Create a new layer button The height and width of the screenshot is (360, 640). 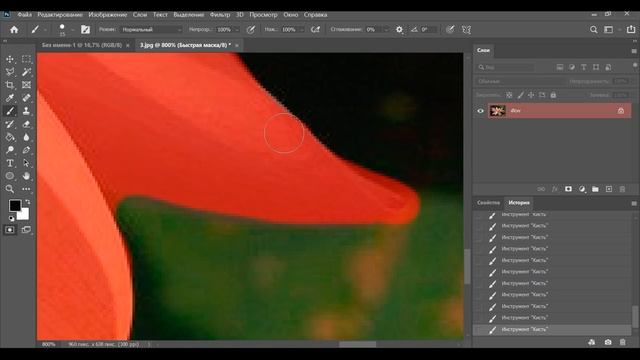(609, 189)
